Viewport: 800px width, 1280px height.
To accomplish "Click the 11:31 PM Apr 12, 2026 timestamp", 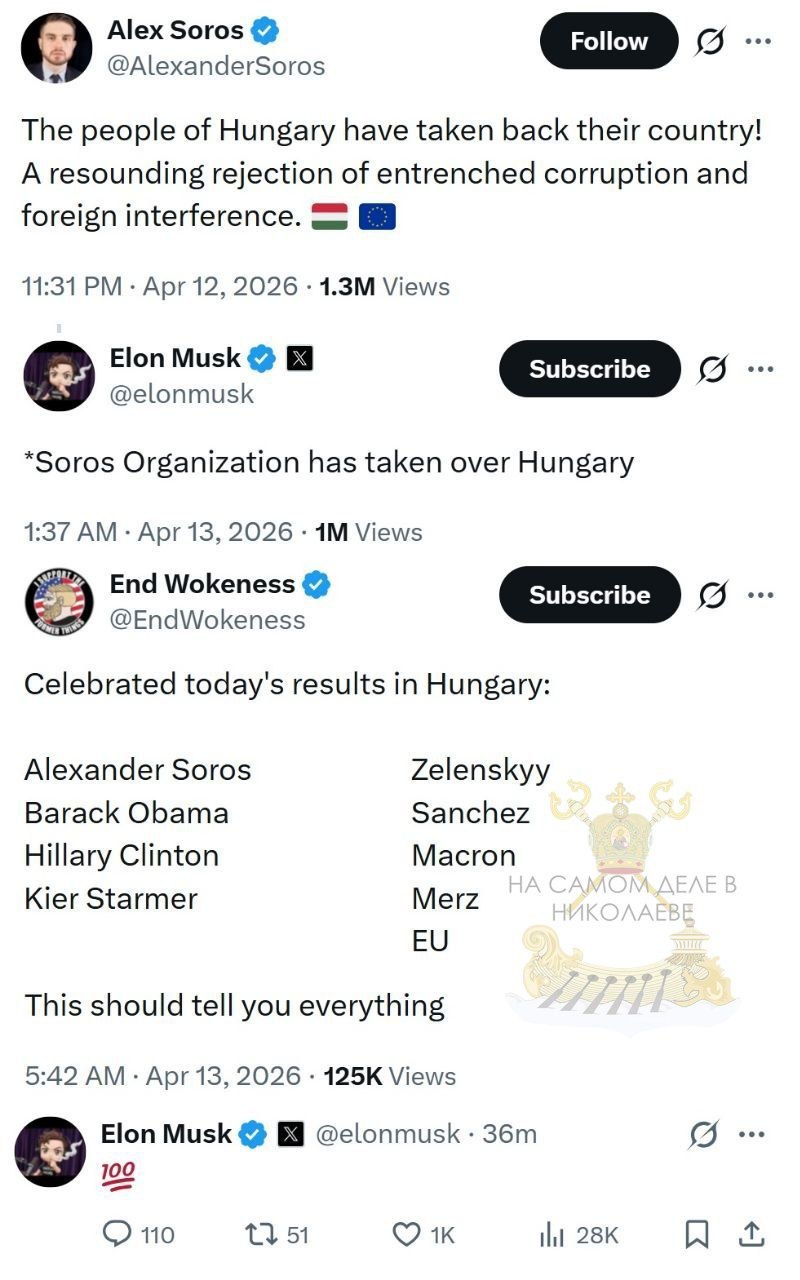I will tap(159, 287).
